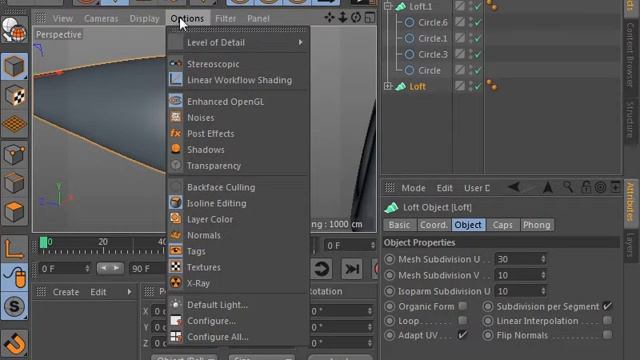The width and height of the screenshot is (640, 360).
Task: Open the viewport Filter menu
Action: point(225,19)
